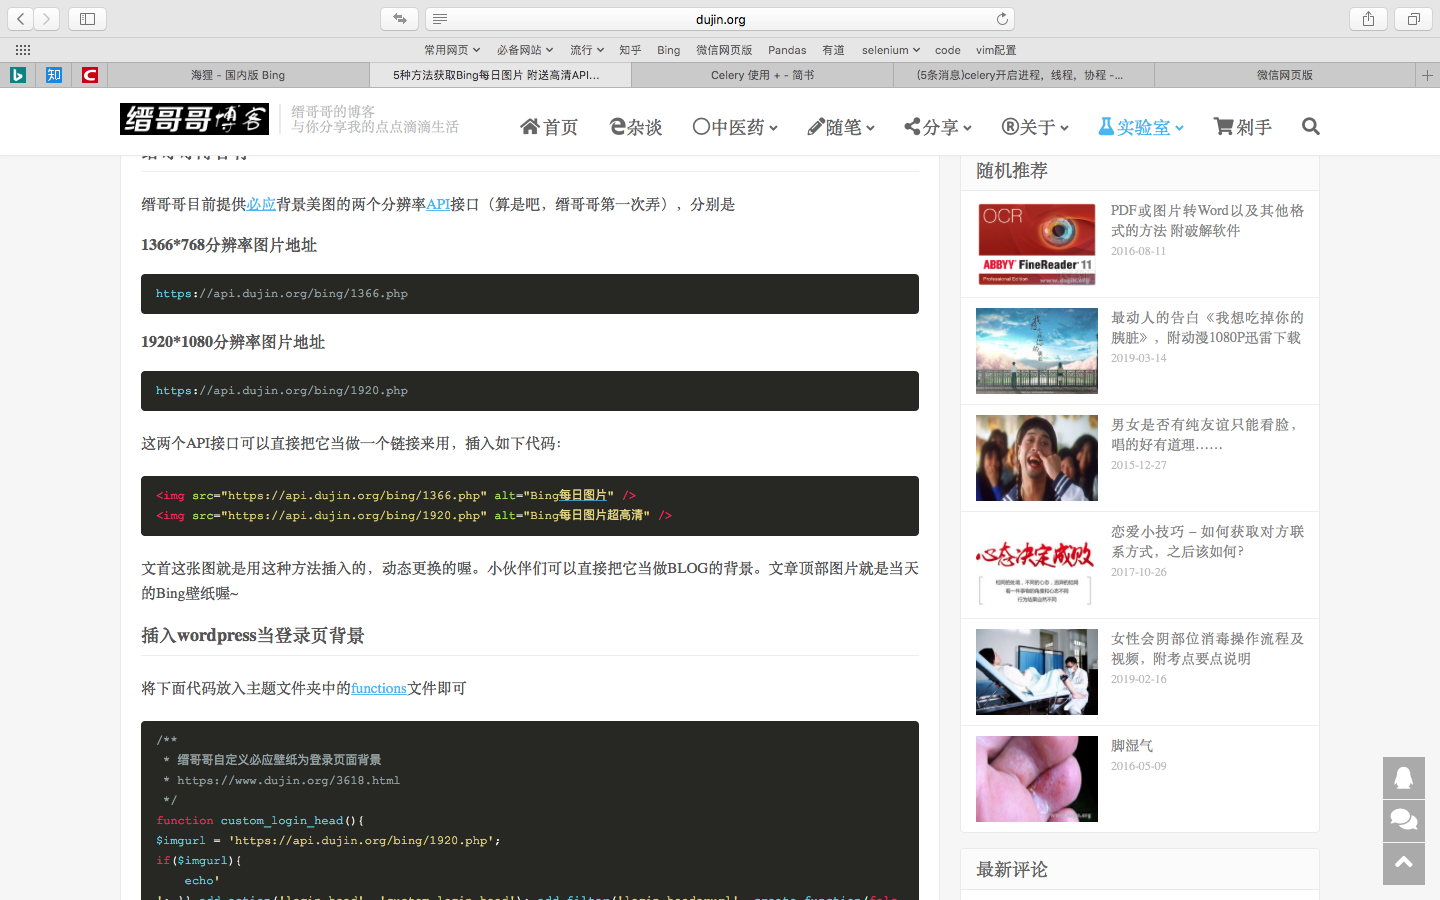Viewport: 1440px width, 900px height.
Task: Open the pinned Zhihu tab icon
Action: click(54, 75)
